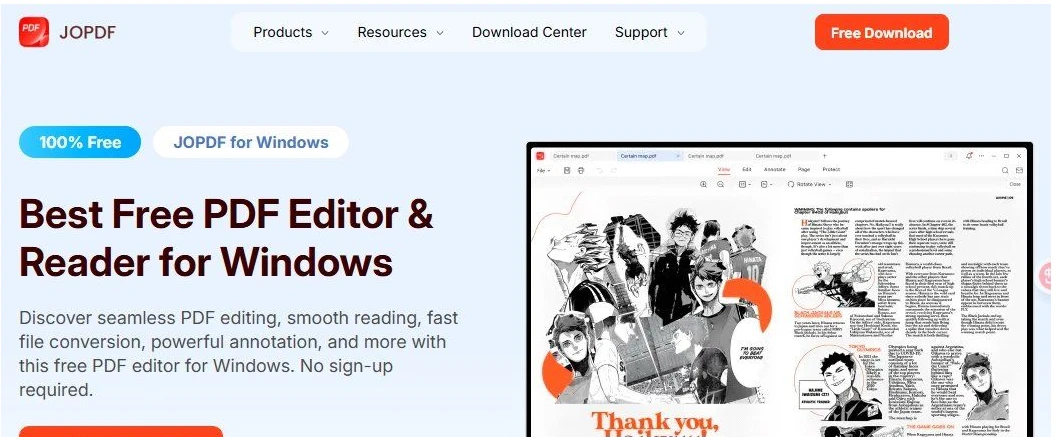Switch to the Annotate tab
This screenshot has width=1057, height=437.
[x=775, y=170]
